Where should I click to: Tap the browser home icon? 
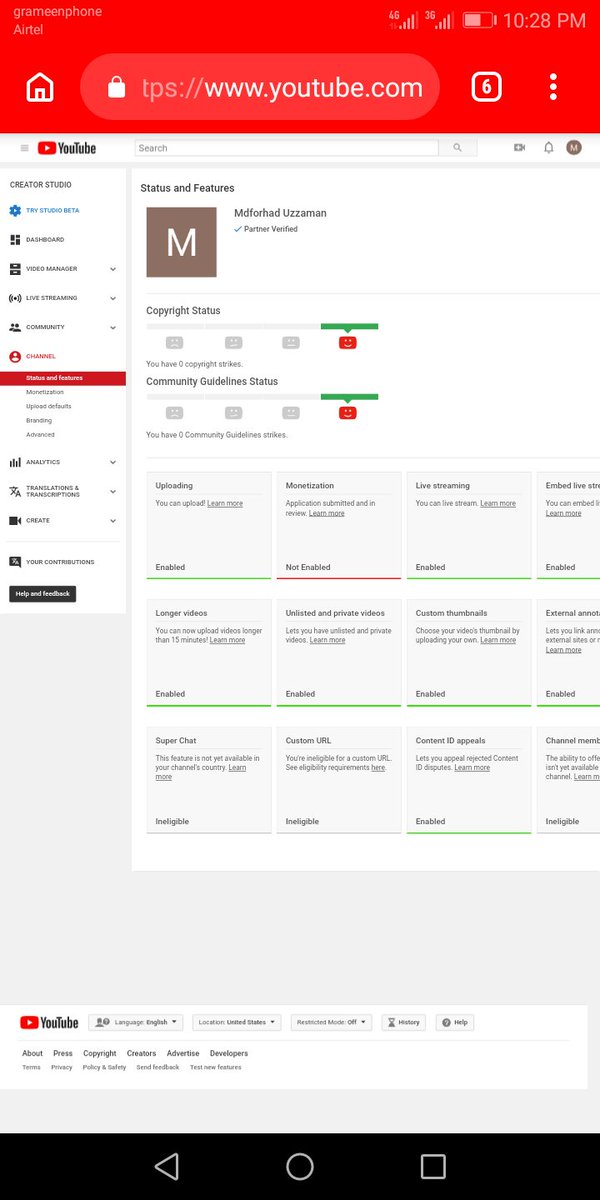(40, 87)
